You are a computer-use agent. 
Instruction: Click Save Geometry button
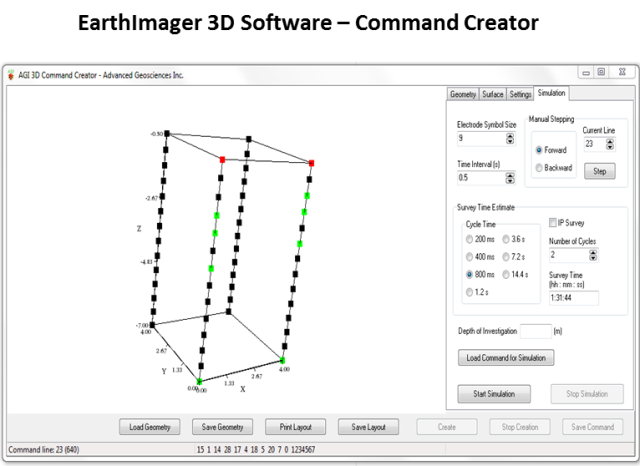[x=222, y=427]
